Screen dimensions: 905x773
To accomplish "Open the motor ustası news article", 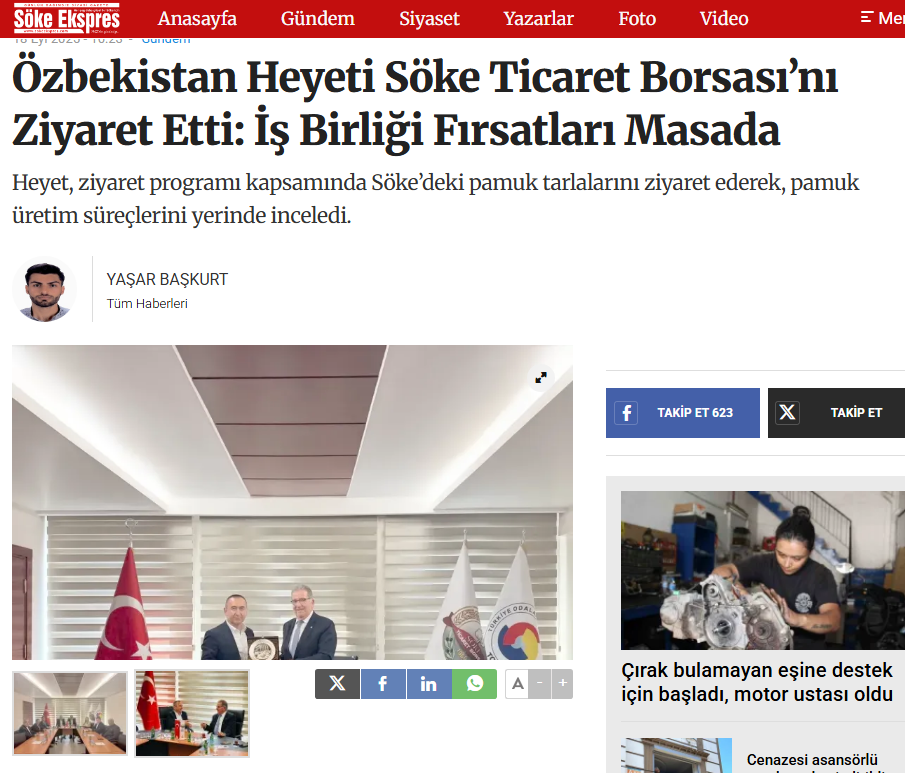I will (x=757, y=682).
